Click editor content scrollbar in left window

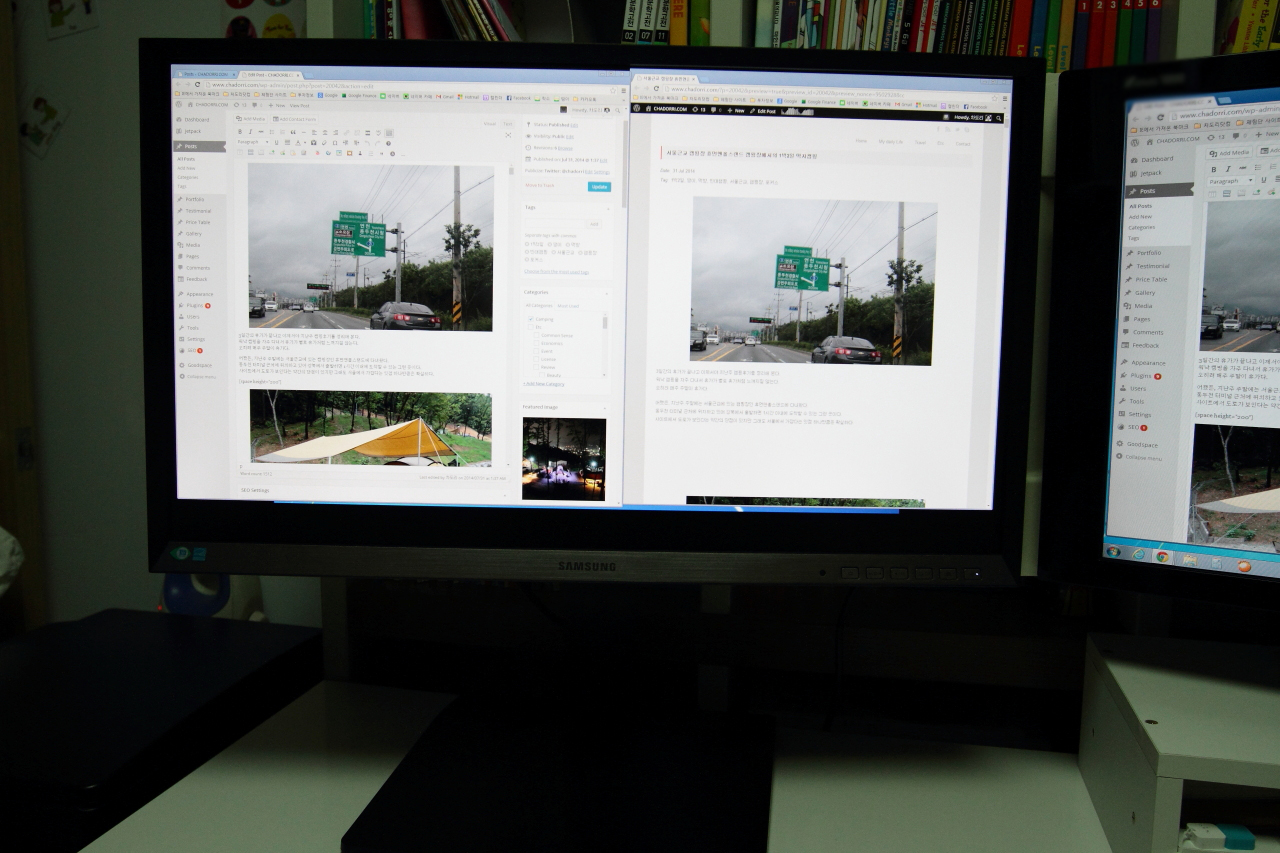tap(511, 172)
